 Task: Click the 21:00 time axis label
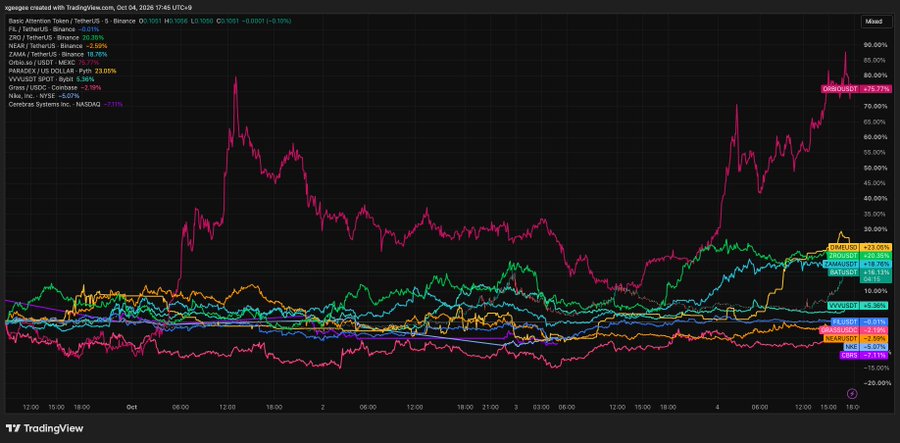pyautogui.click(x=490, y=406)
